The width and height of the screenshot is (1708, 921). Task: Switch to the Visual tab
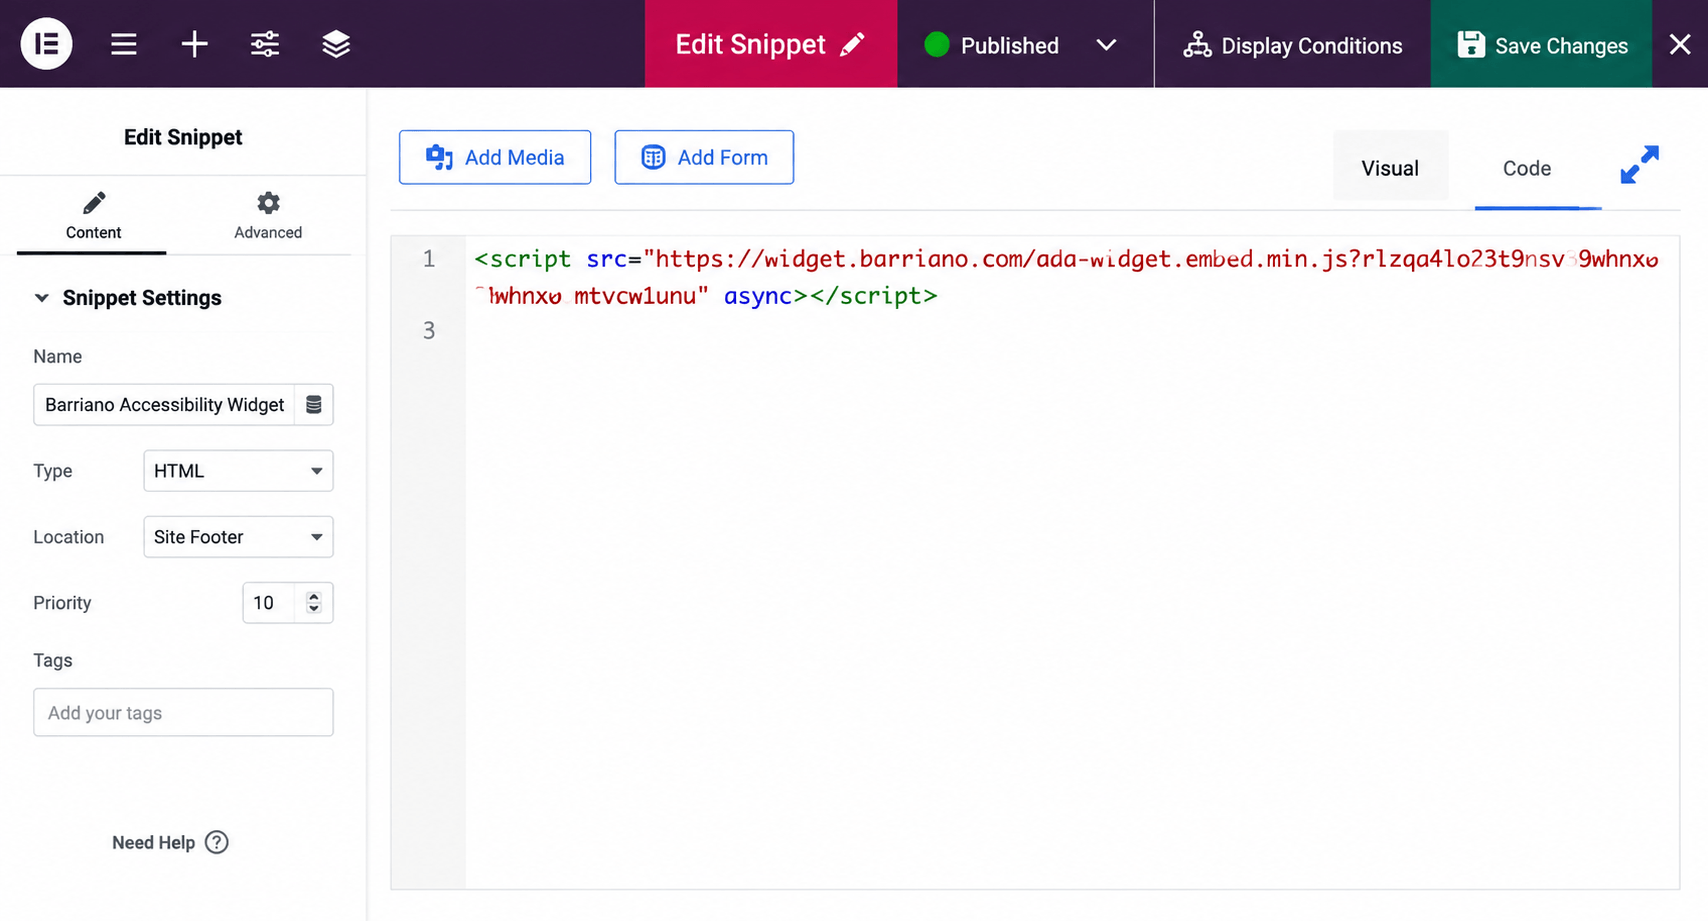[x=1390, y=168]
